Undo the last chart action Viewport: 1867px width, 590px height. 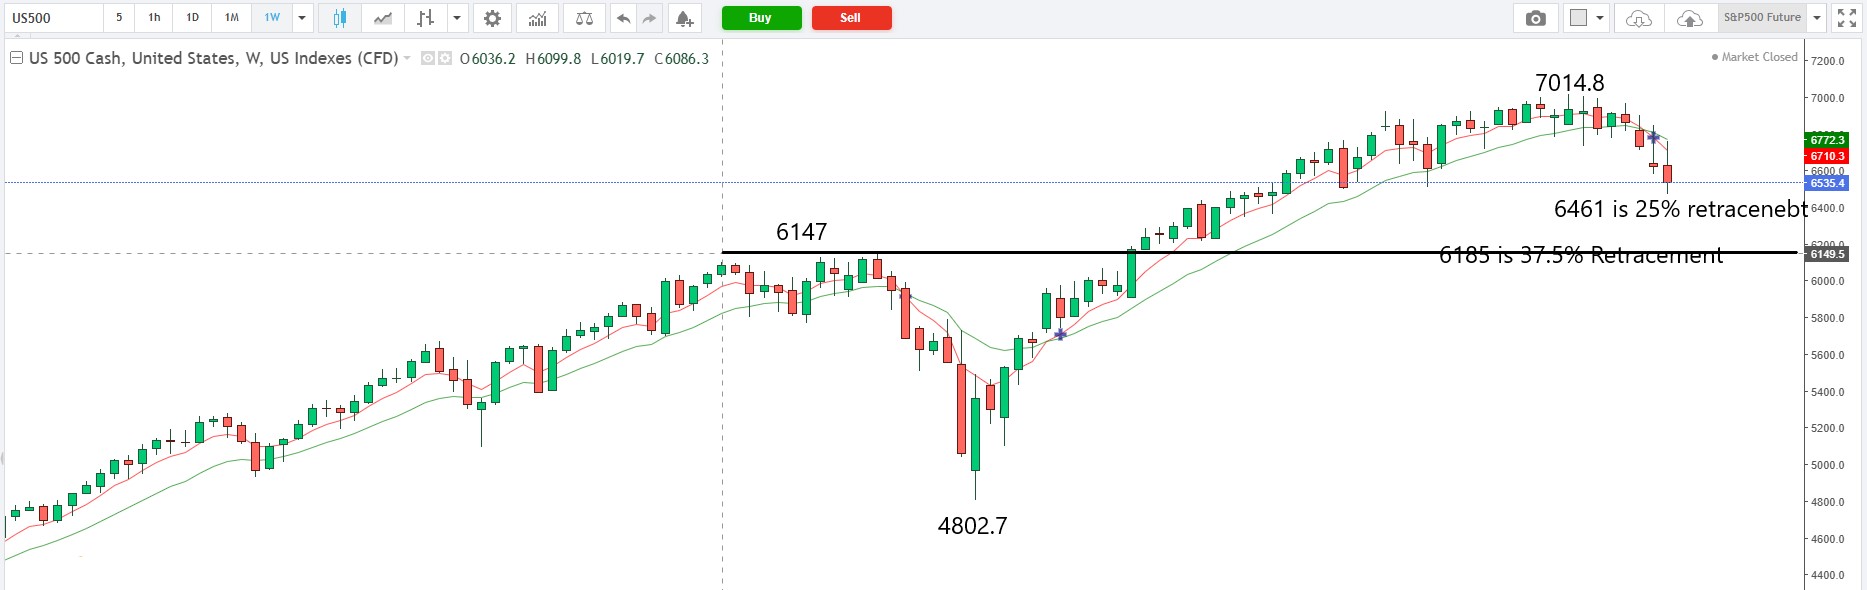click(623, 18)
